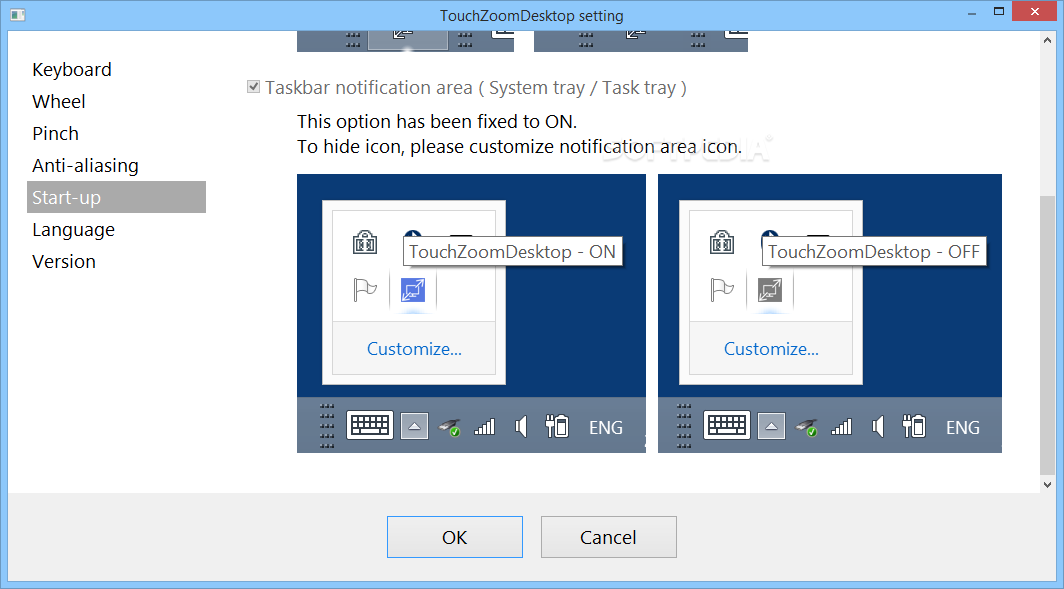
Task: Click ENG language indicator in OFF preview
Action: click(963, 427)
